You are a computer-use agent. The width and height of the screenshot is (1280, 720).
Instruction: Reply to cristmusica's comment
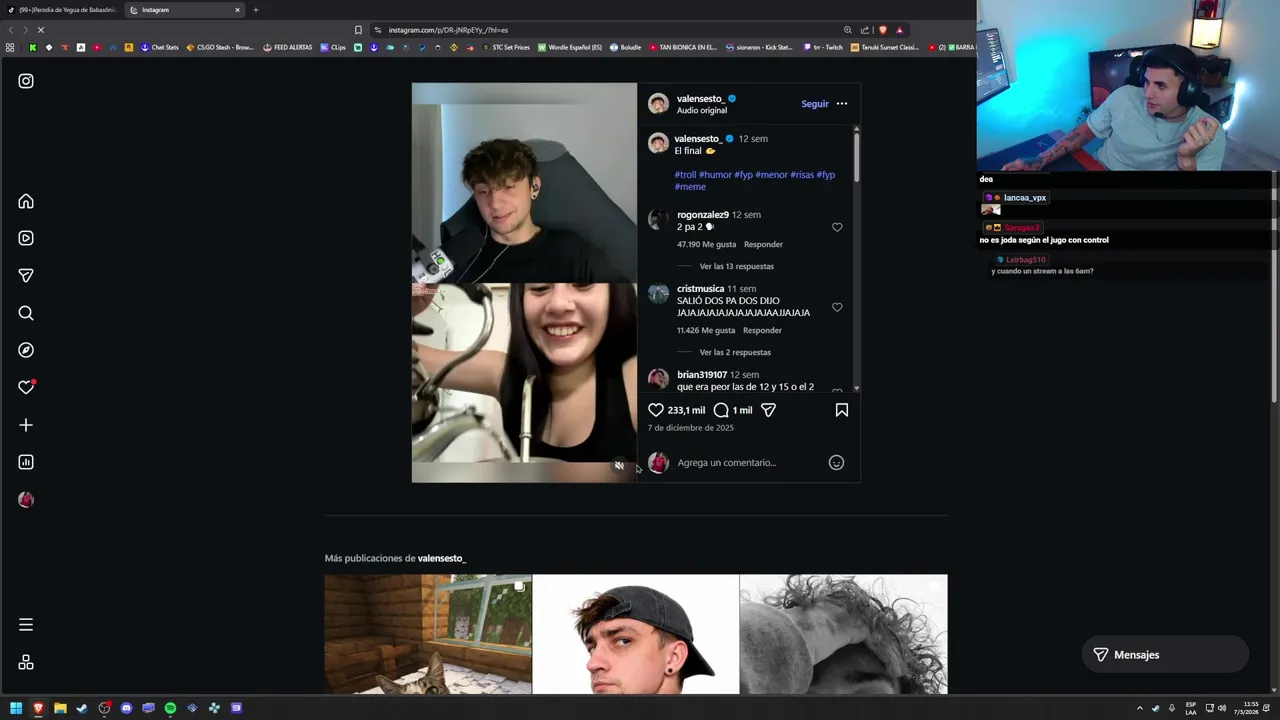click(762, 330)
